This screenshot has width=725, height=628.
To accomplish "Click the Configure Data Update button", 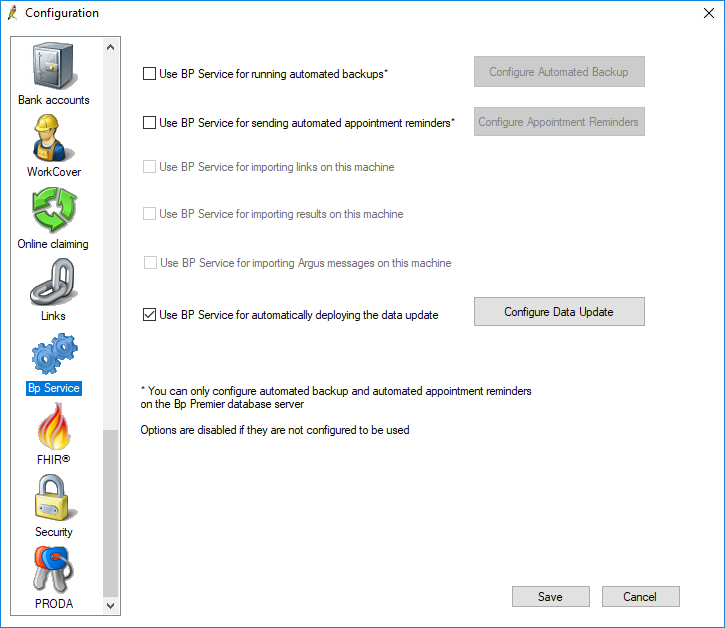I will click(559, 312).
